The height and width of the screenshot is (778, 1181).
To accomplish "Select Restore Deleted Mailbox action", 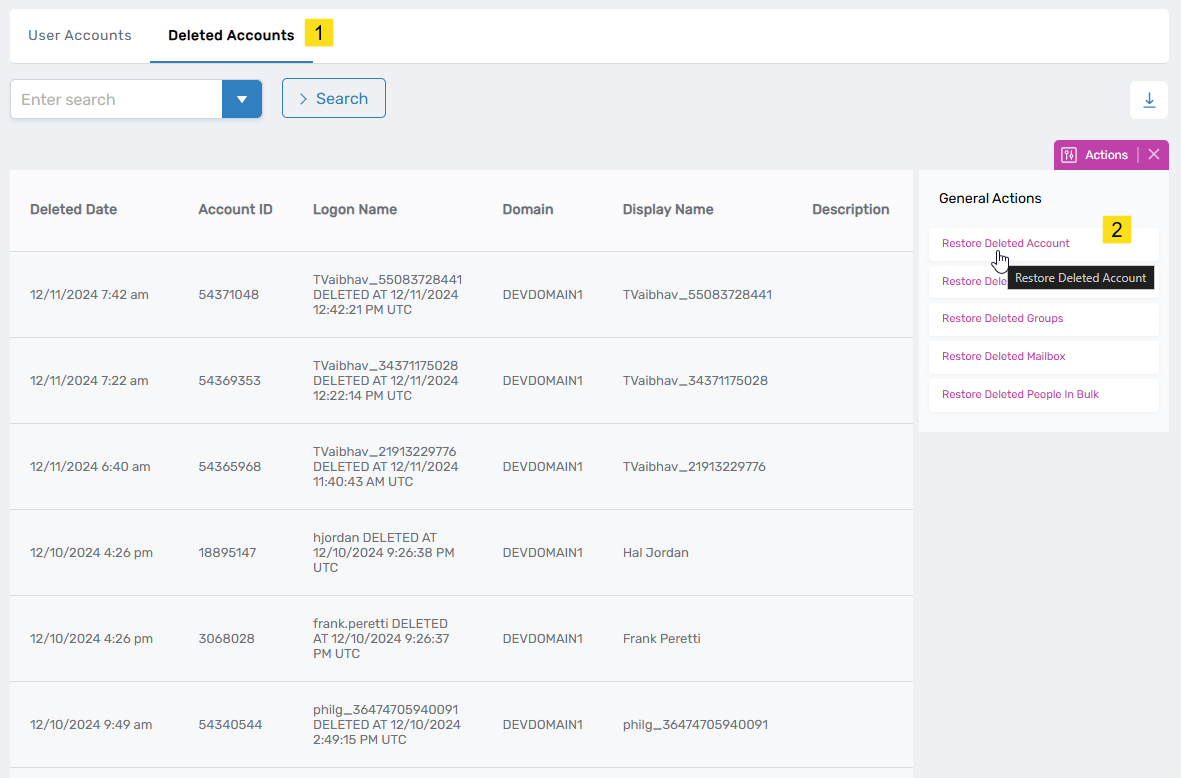I will pyautogui.click(x=1003, y=357).
